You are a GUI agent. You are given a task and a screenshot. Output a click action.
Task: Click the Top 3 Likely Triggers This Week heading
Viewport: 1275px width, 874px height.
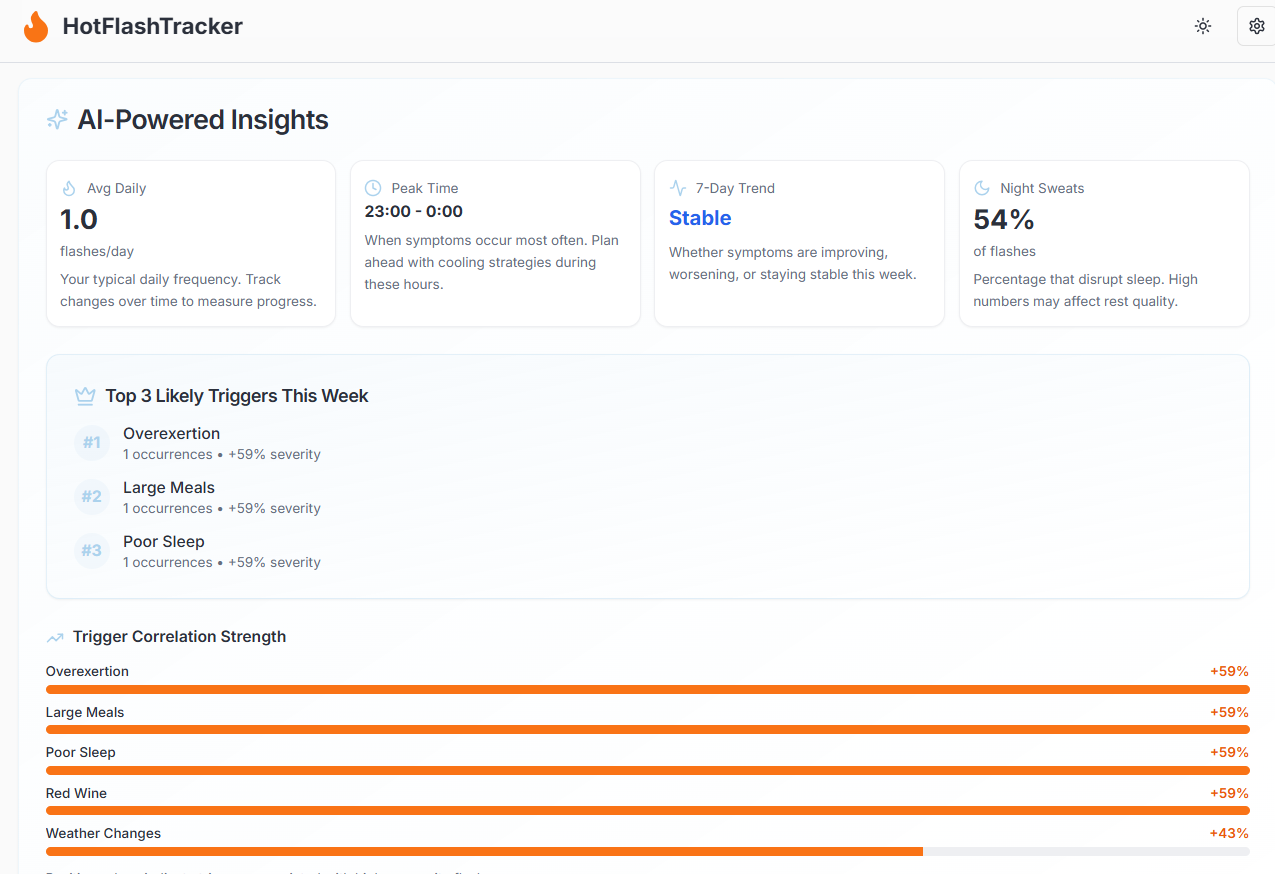237,396
